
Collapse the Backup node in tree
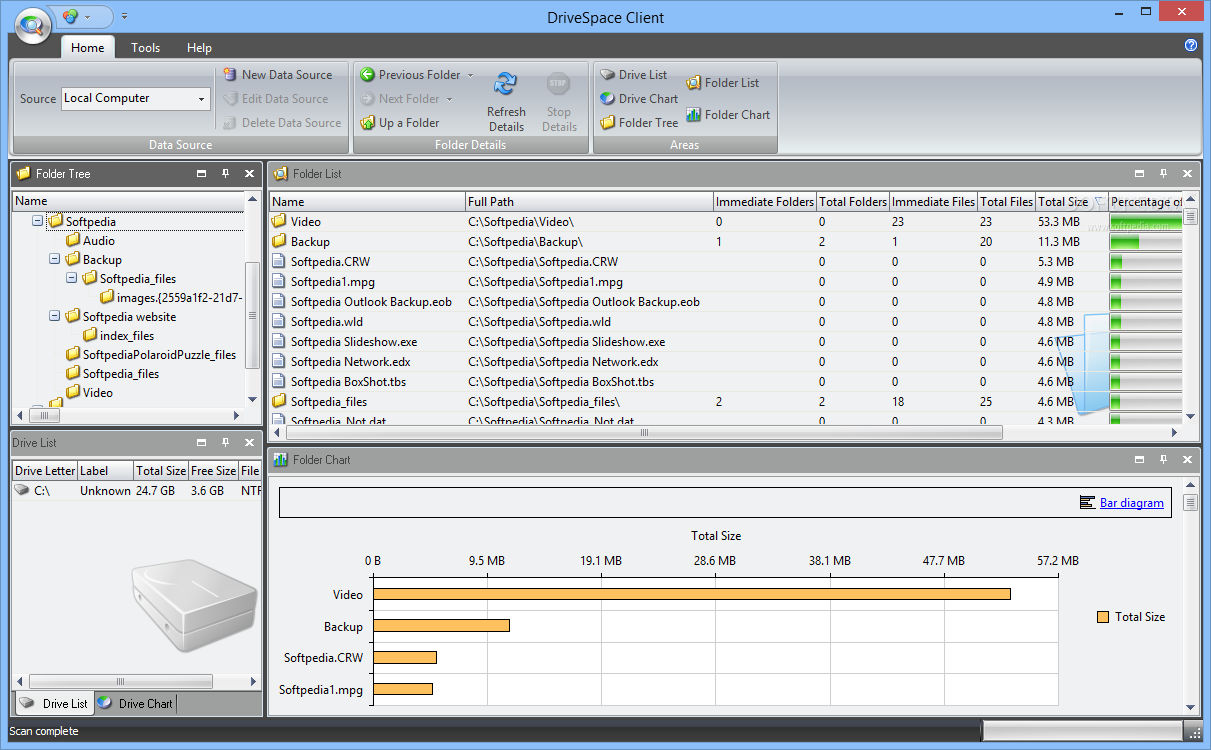point(55,260)
